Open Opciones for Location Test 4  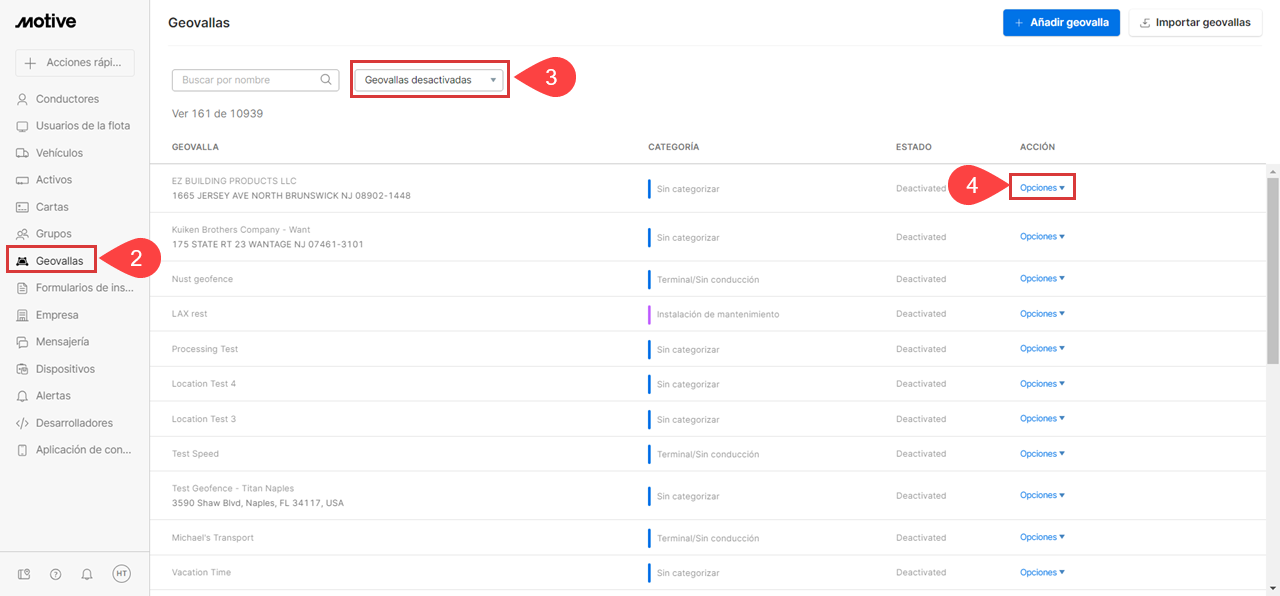(1042, 384)
